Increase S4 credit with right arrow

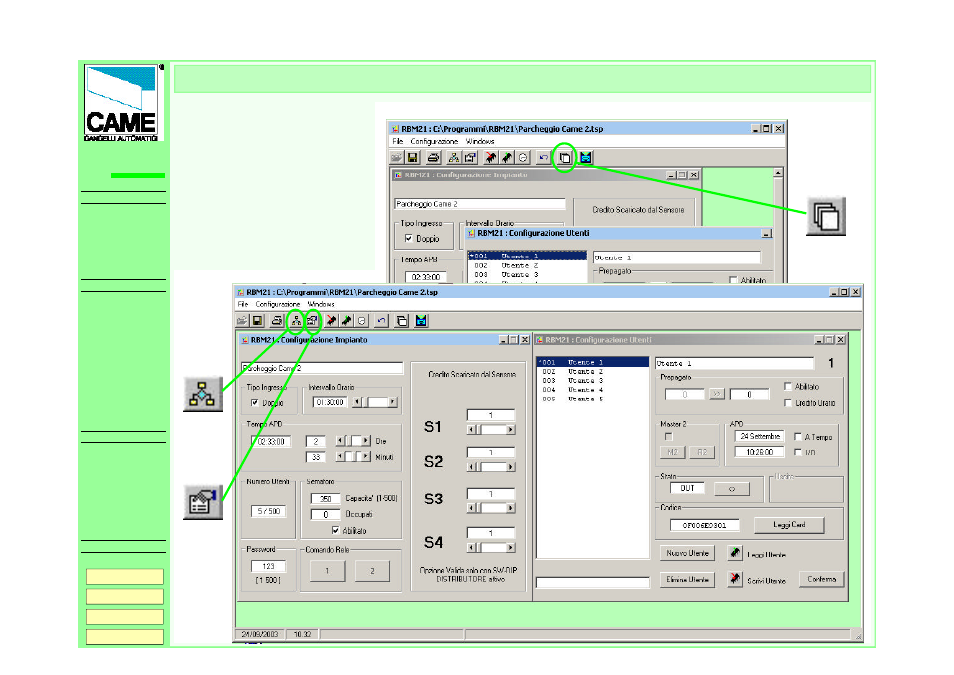510,547
